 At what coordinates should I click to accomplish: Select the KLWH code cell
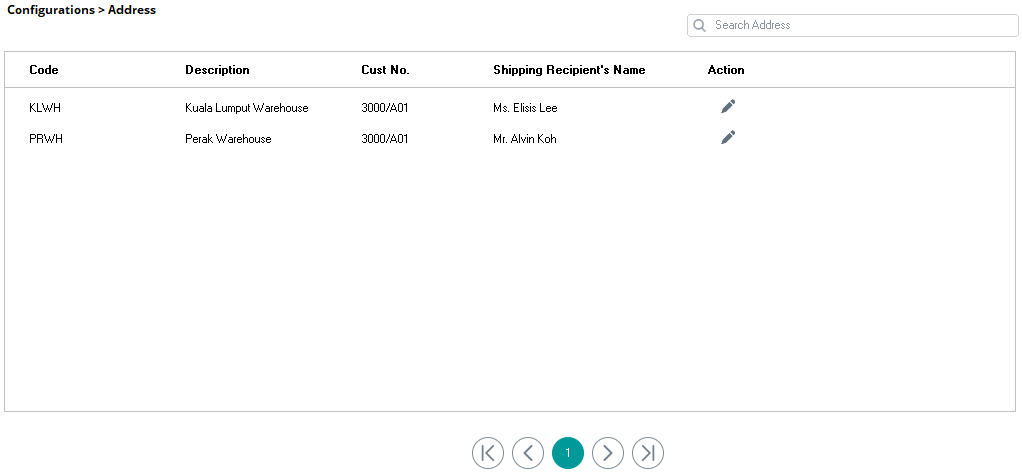(x=45, y=108)
